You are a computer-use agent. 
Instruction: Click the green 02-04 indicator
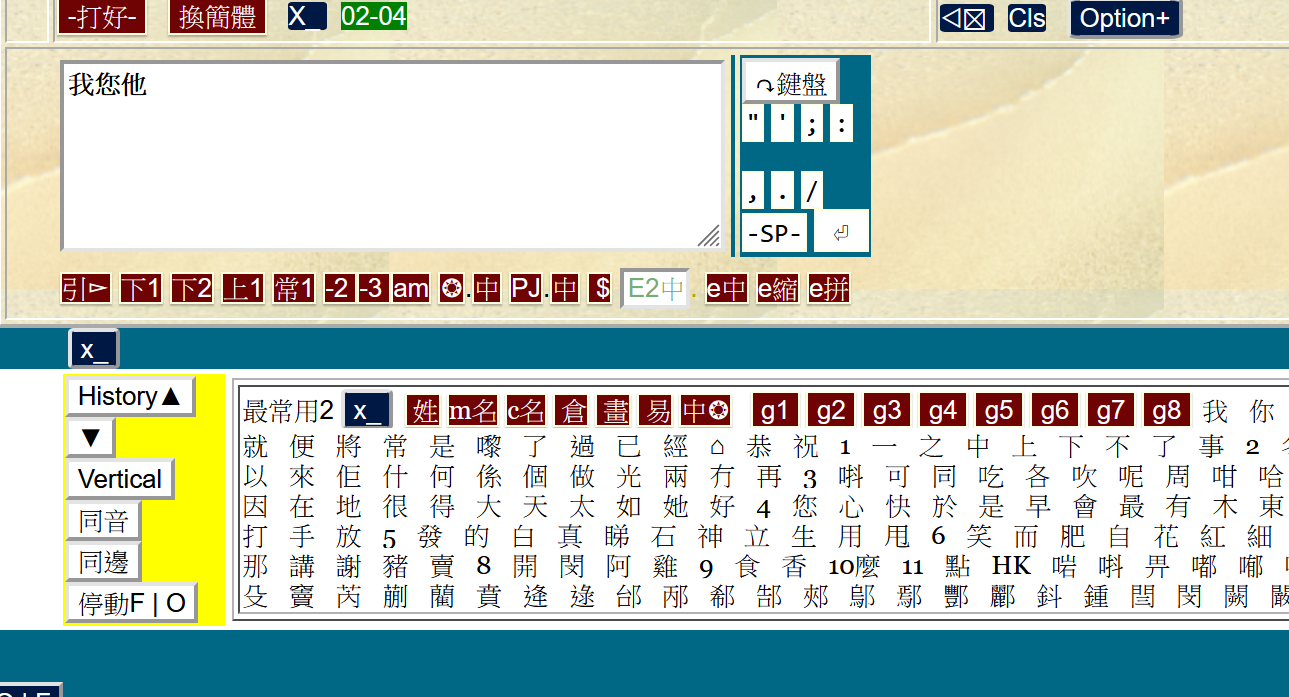[373, 16]
